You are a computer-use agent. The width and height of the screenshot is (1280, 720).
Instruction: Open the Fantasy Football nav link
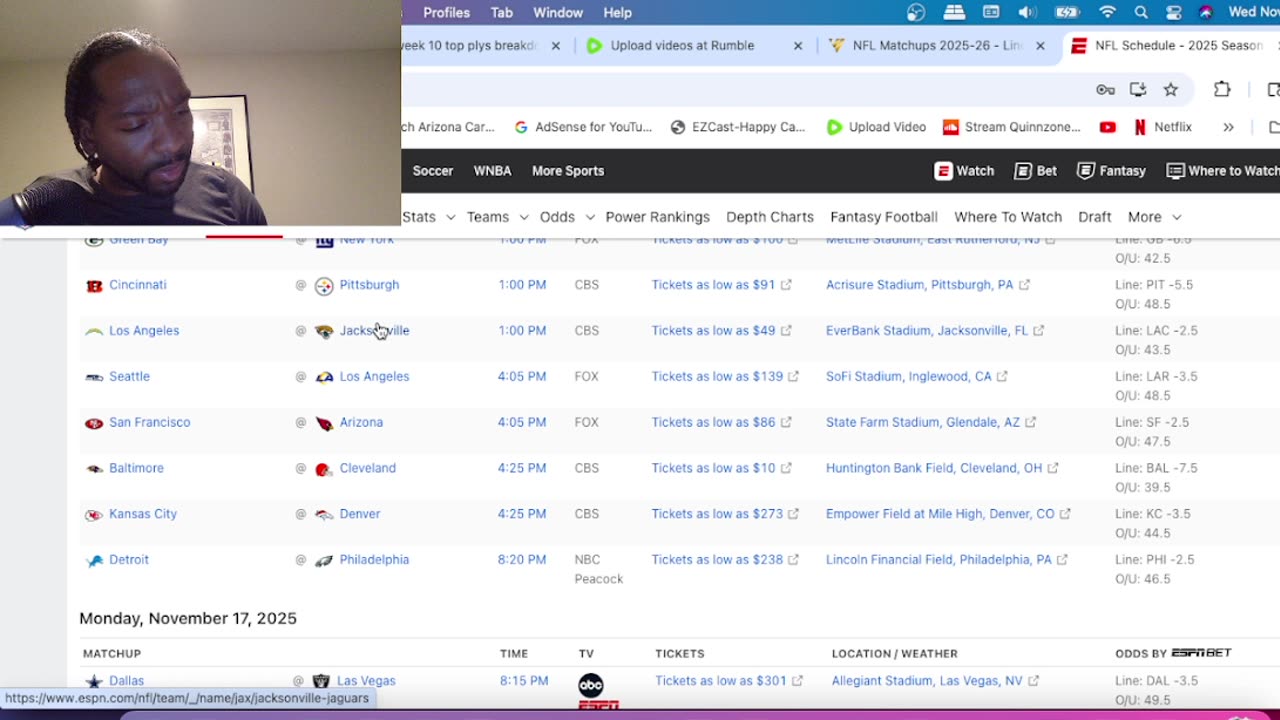884,217
